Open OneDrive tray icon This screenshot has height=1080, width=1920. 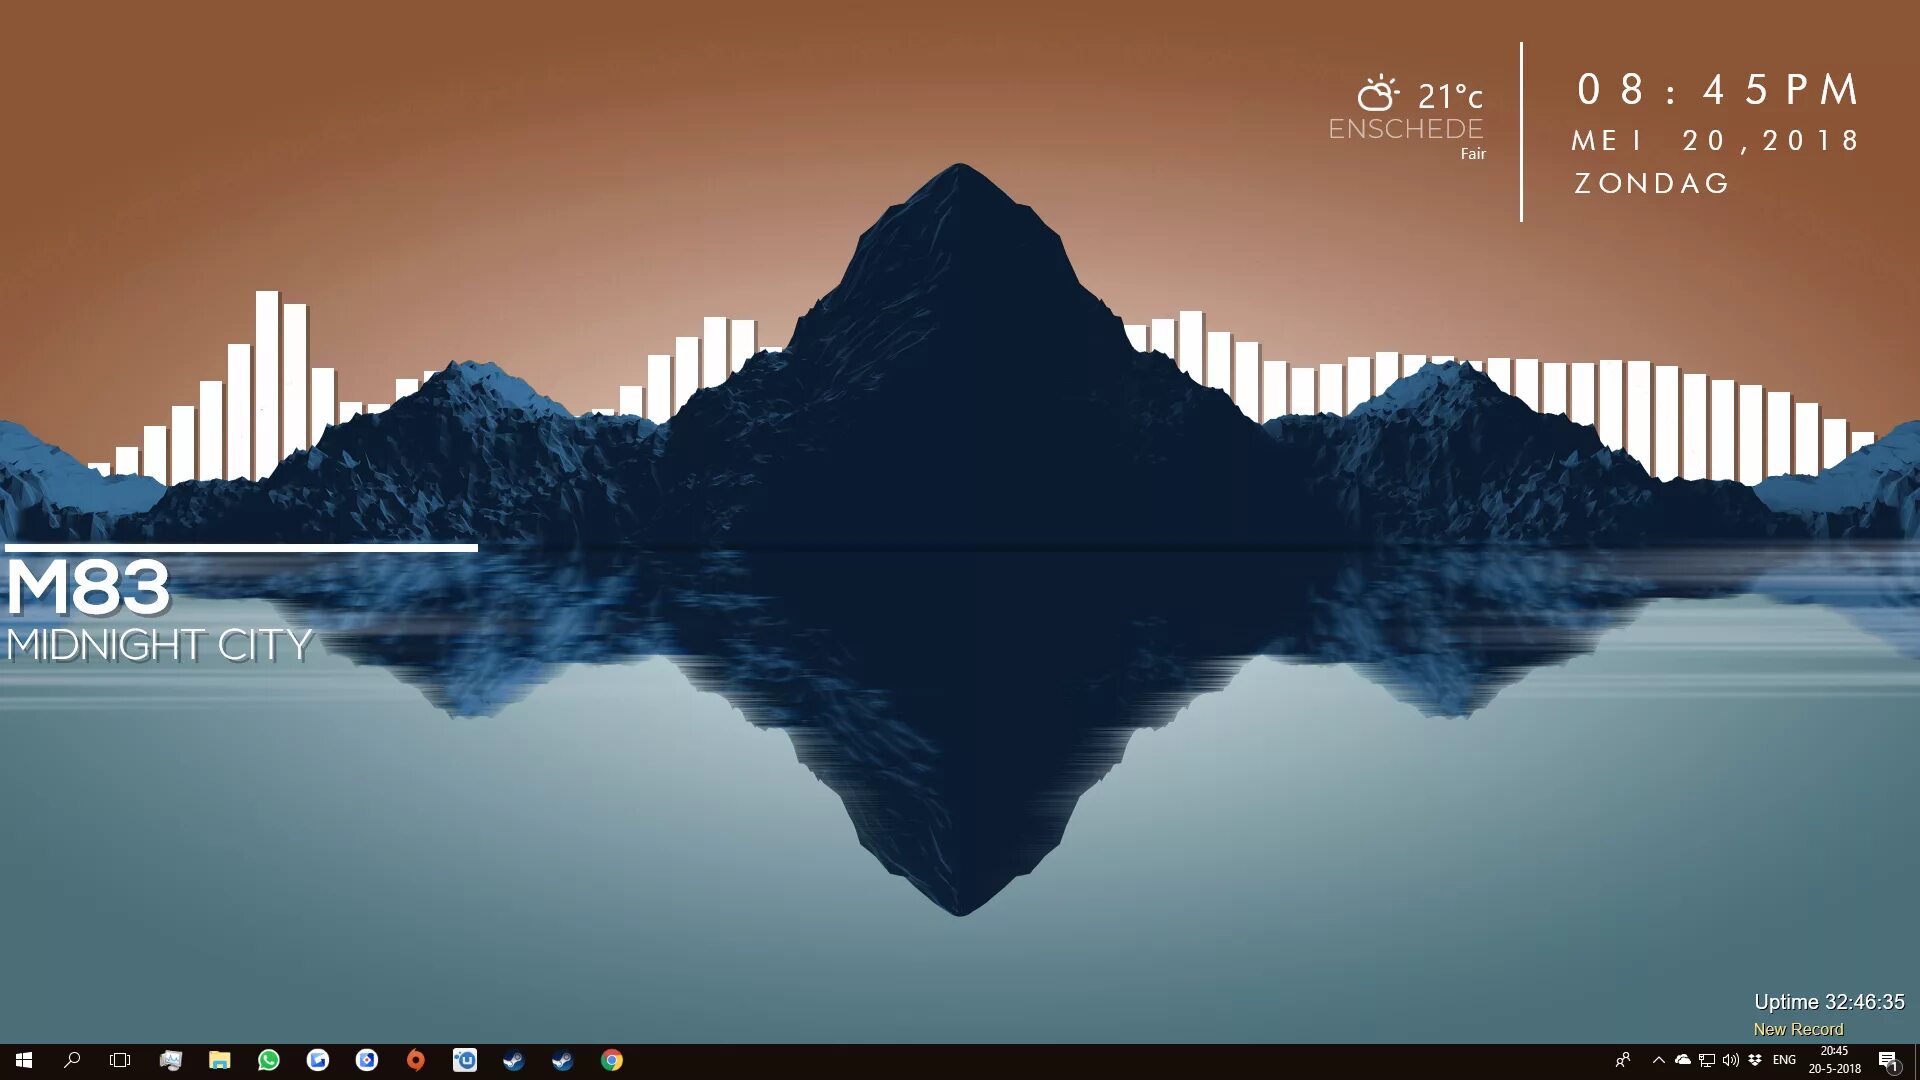click(x=1682, y=1060)
